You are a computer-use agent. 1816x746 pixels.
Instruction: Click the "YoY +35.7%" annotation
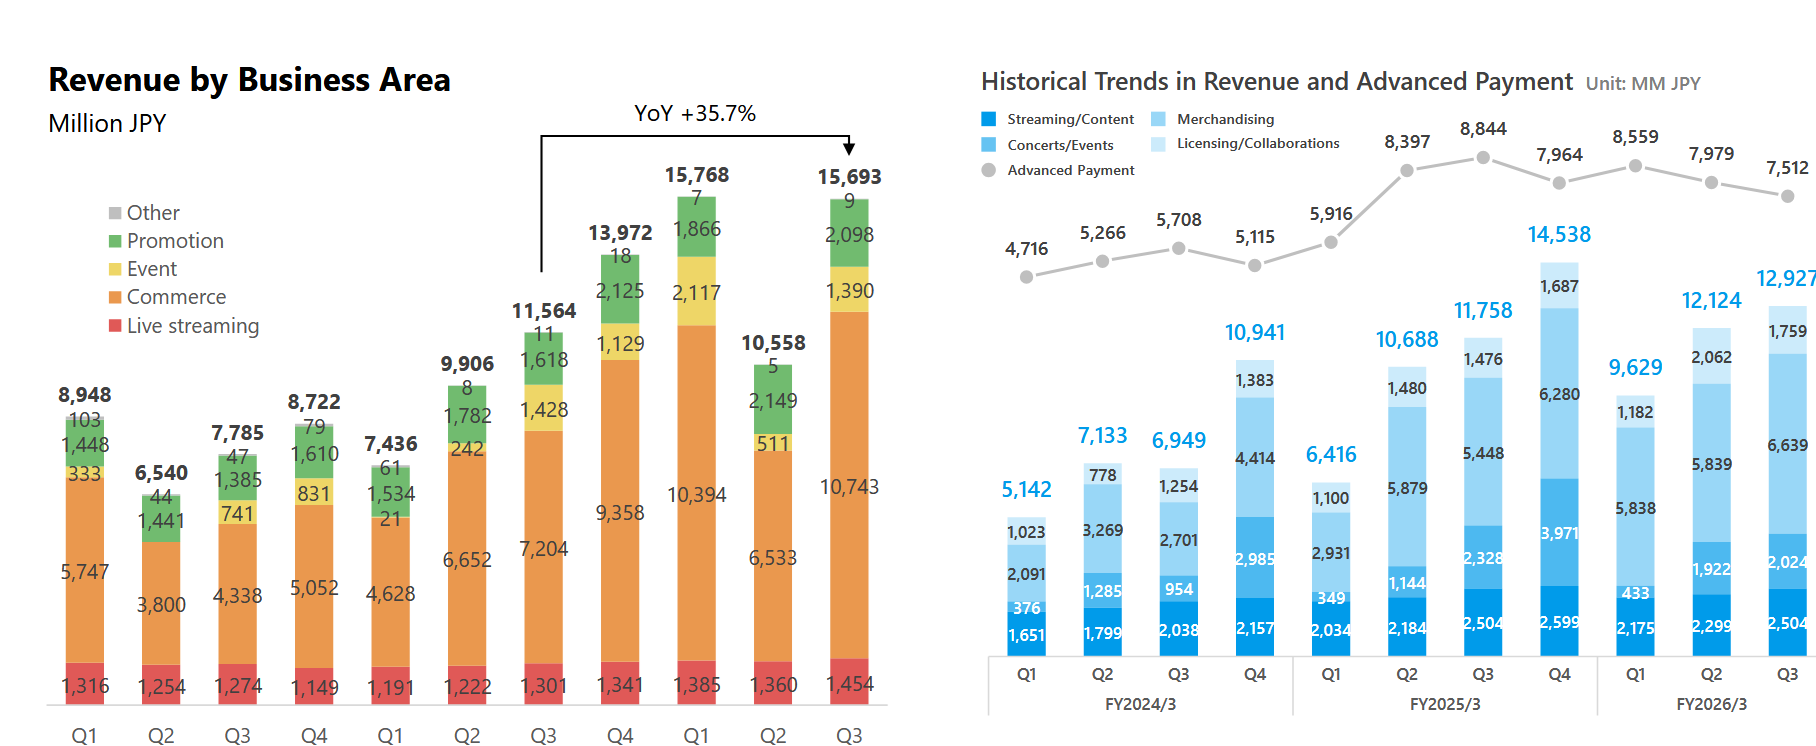tap(695, 113)
